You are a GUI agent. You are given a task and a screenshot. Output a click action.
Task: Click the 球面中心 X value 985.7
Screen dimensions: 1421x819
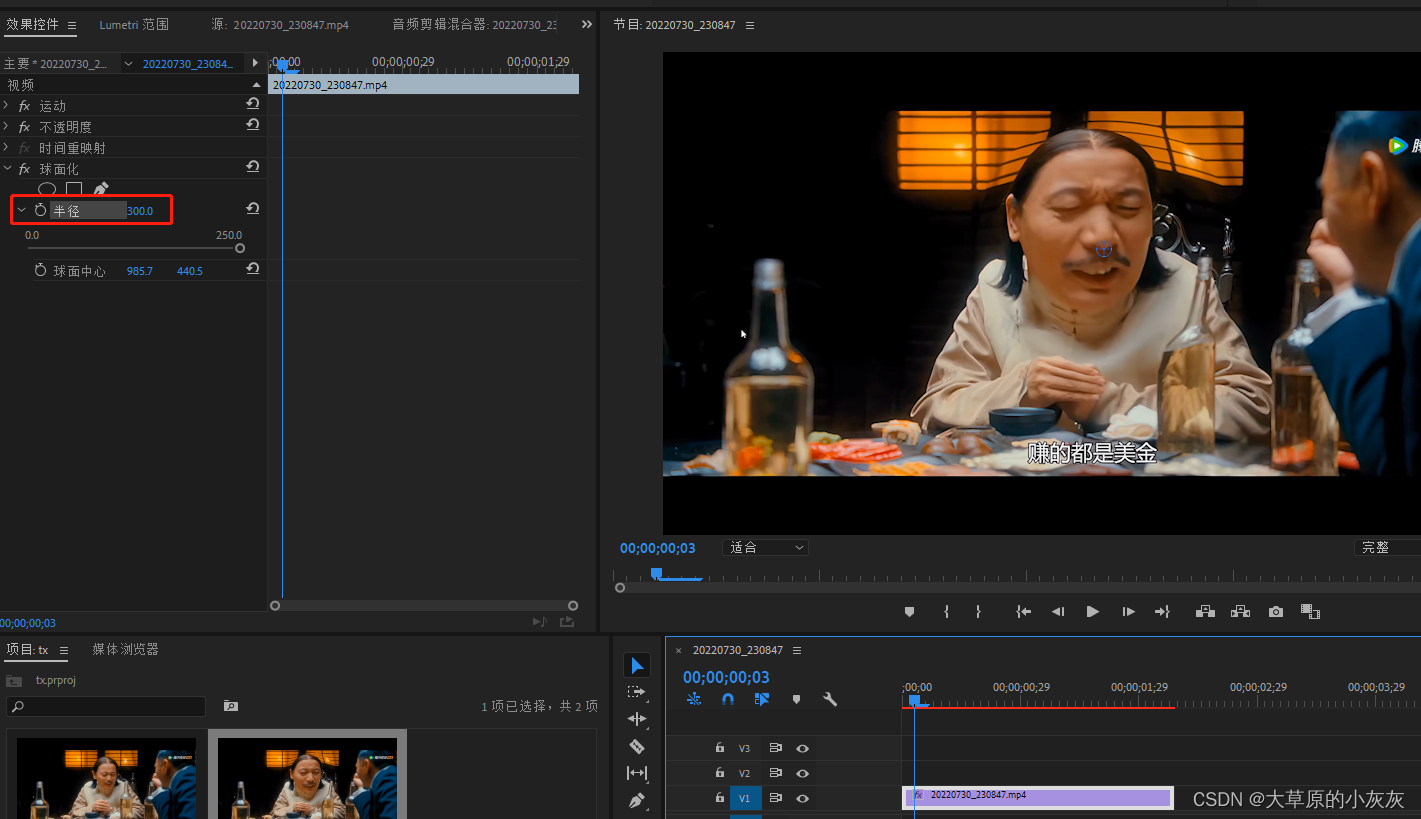pyautogui.click(x=140, y=271)
